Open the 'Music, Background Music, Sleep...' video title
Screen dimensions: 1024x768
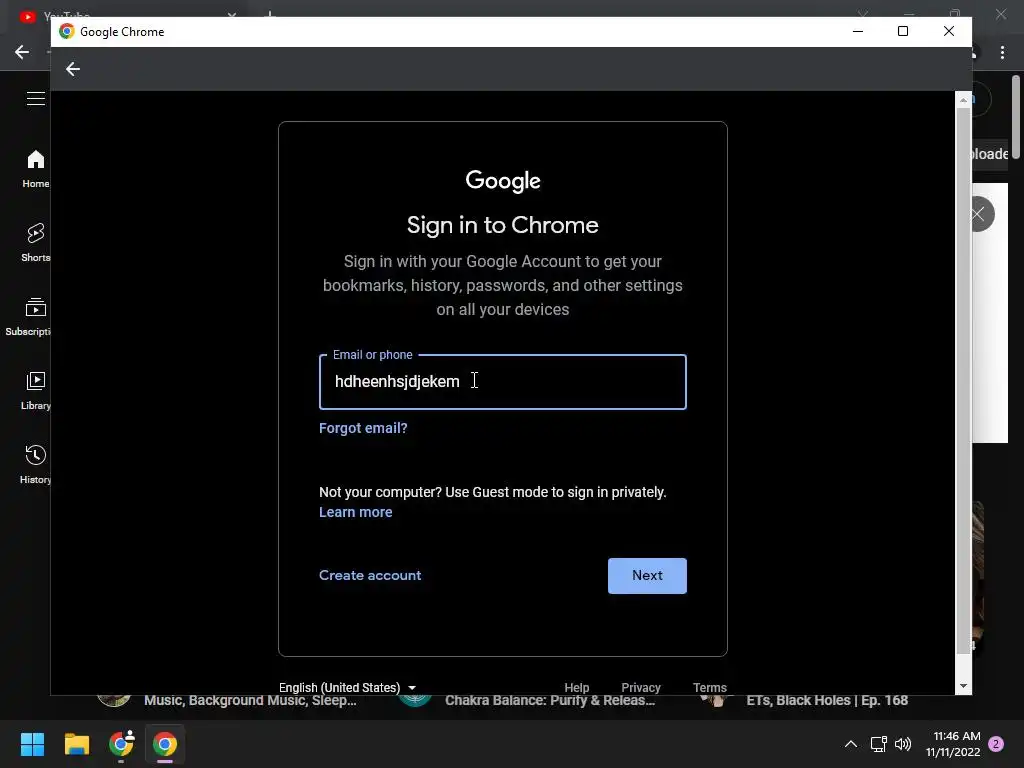point(250,701)
